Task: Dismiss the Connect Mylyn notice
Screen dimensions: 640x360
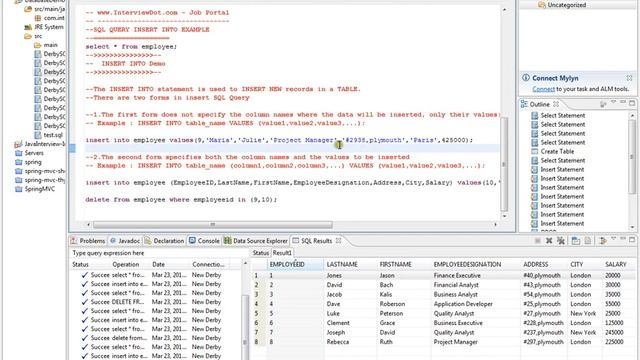Action: point(629,78)
